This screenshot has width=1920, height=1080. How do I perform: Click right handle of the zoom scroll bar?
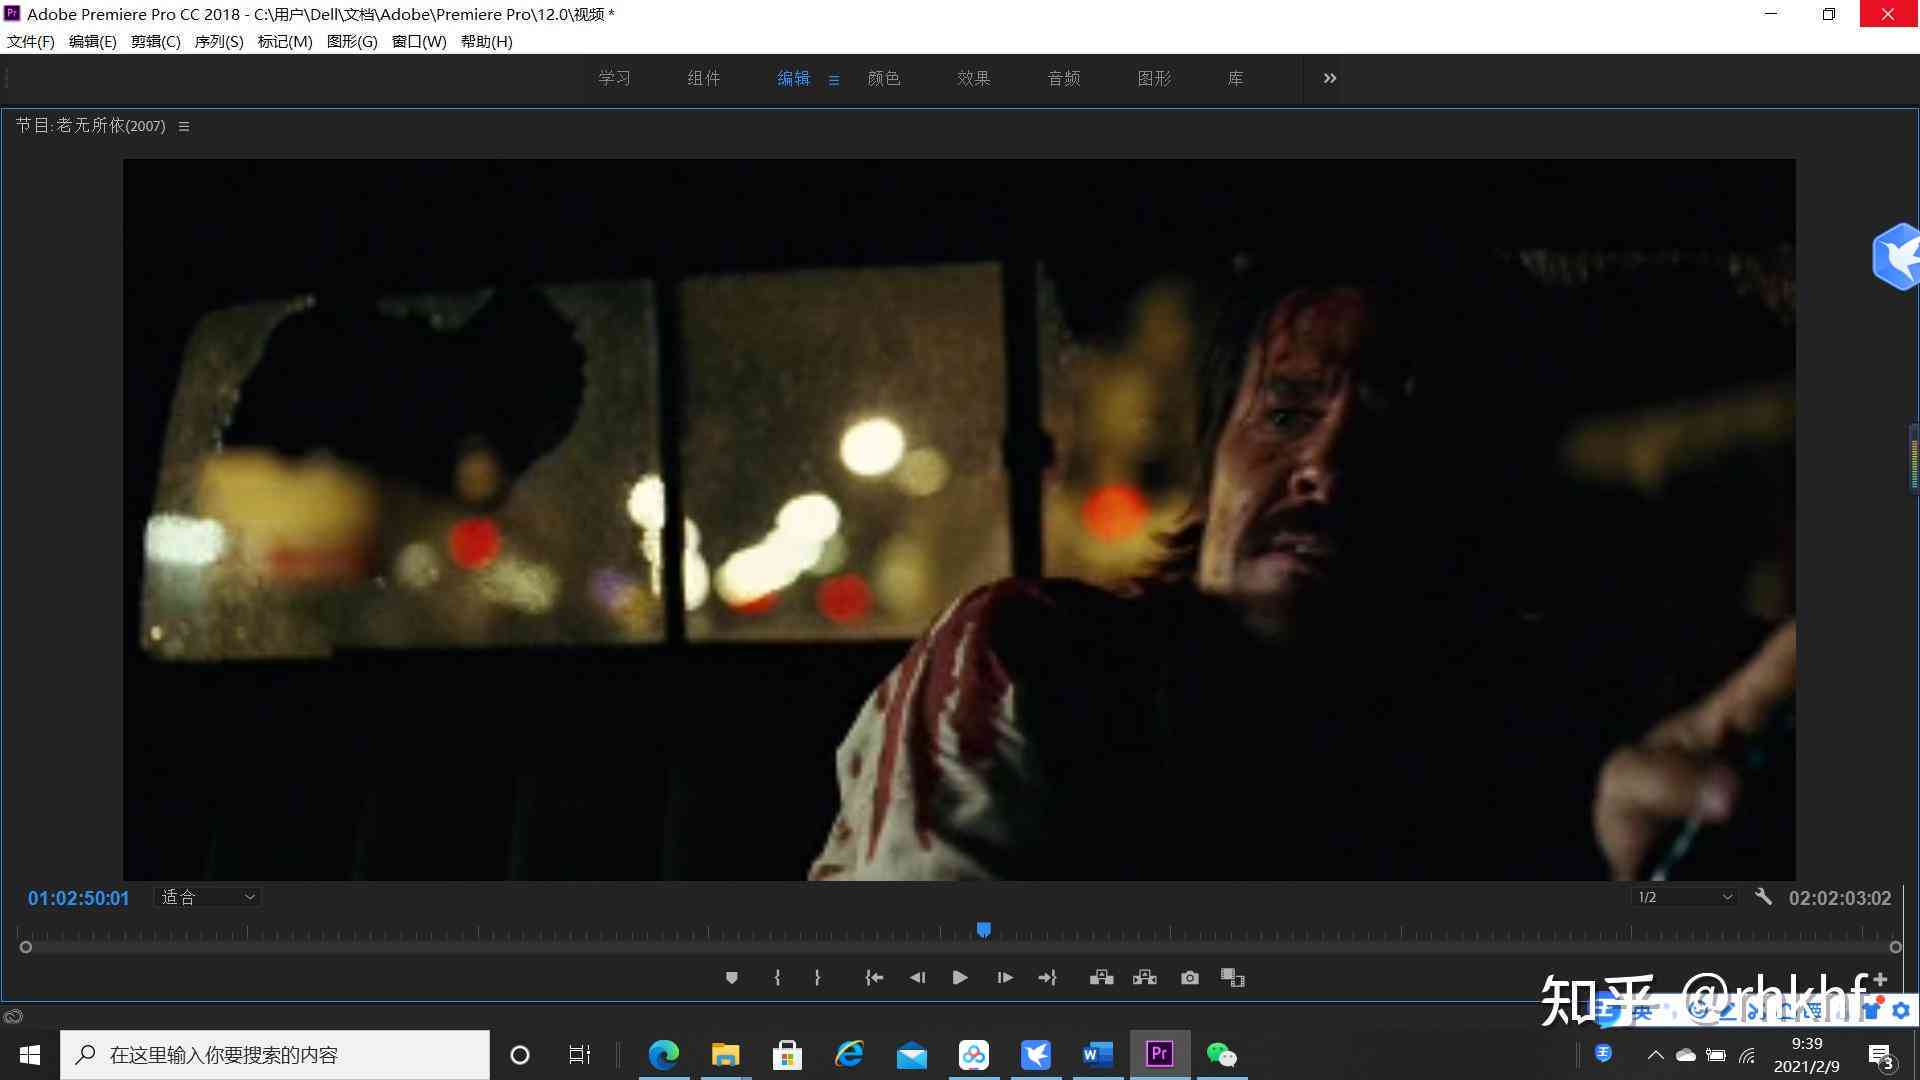[x=1895, y=947]
